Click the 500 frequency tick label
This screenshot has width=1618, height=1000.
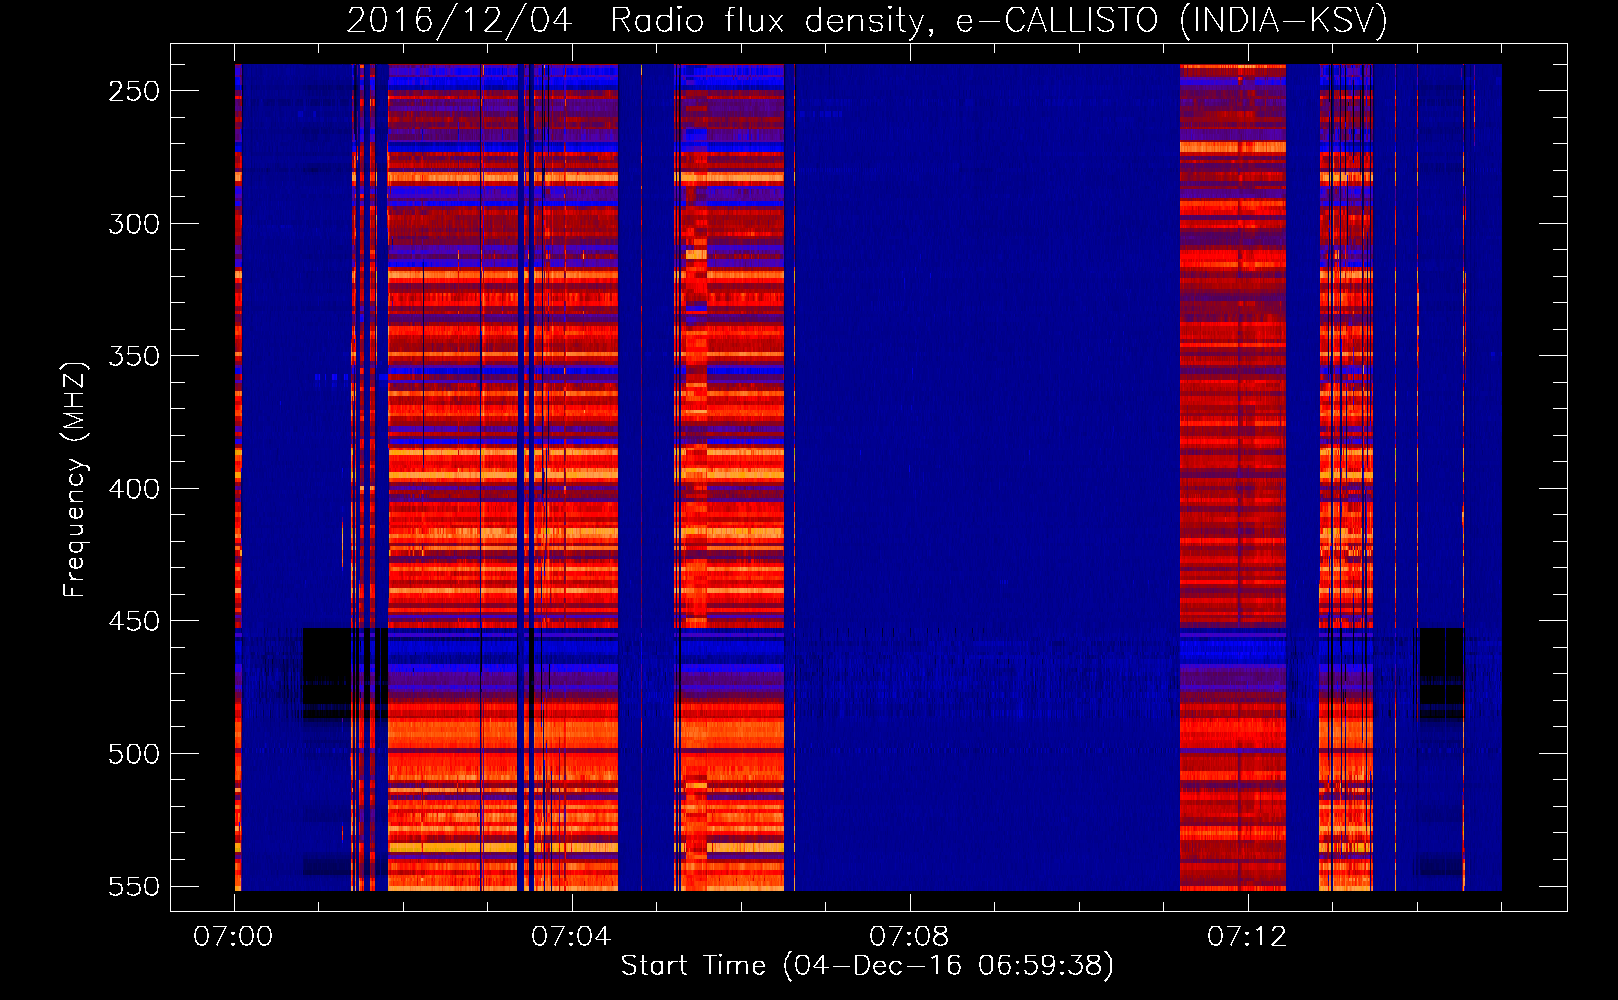coord(134,754)
